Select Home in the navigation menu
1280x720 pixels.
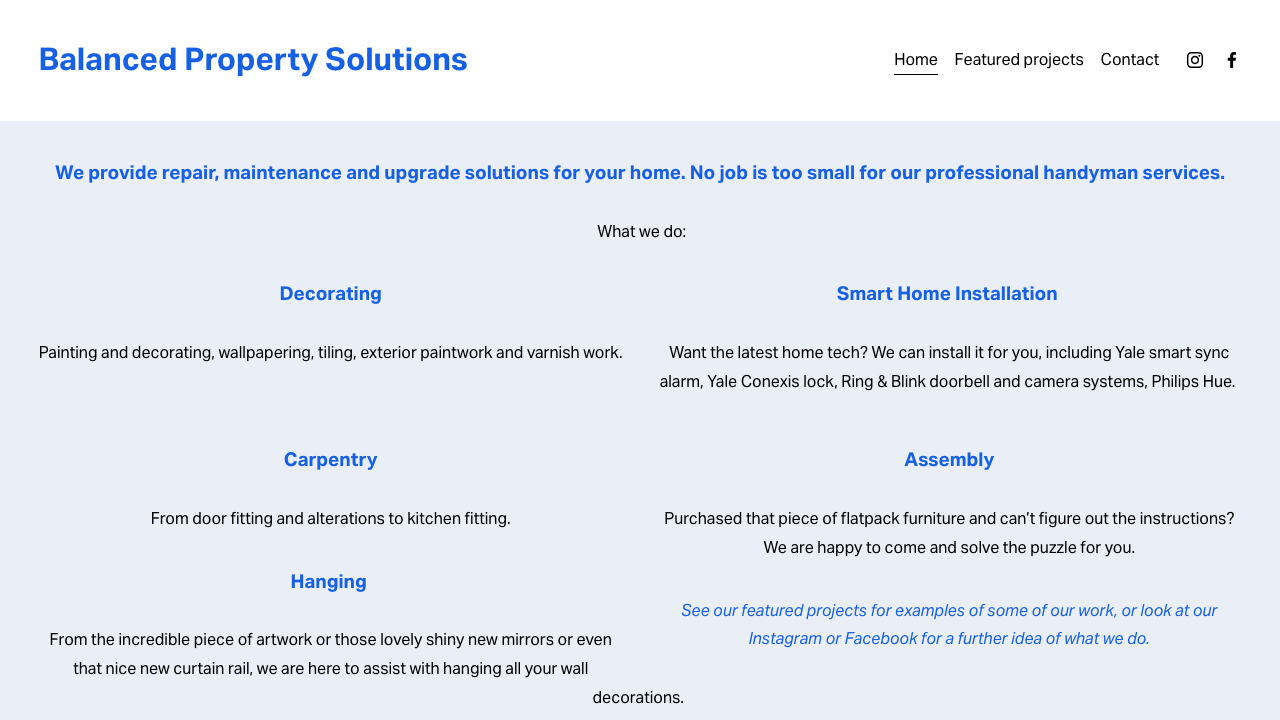[915, 60]
